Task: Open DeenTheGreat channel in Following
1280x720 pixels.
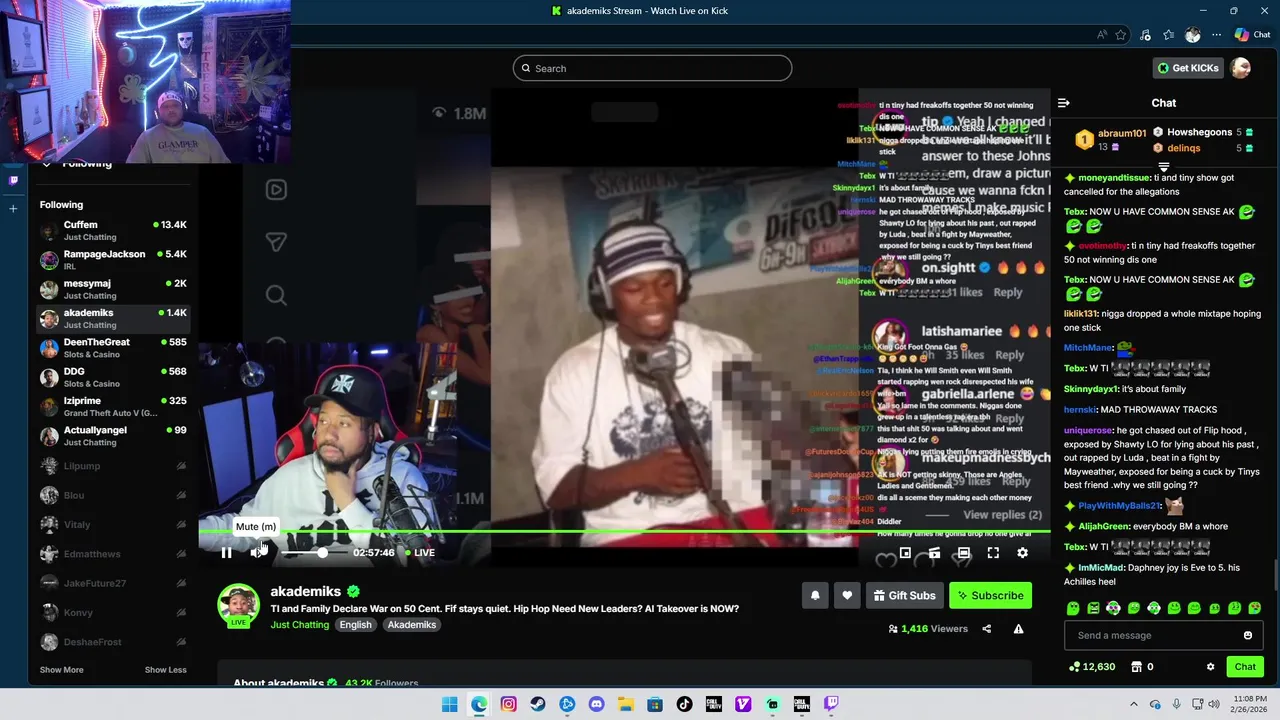Action: [114, 348]
